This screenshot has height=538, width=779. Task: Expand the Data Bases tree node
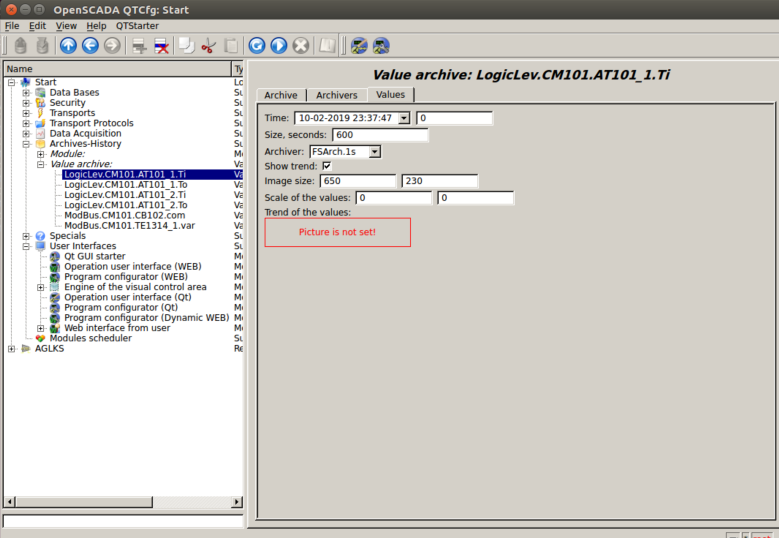(26, 93)
